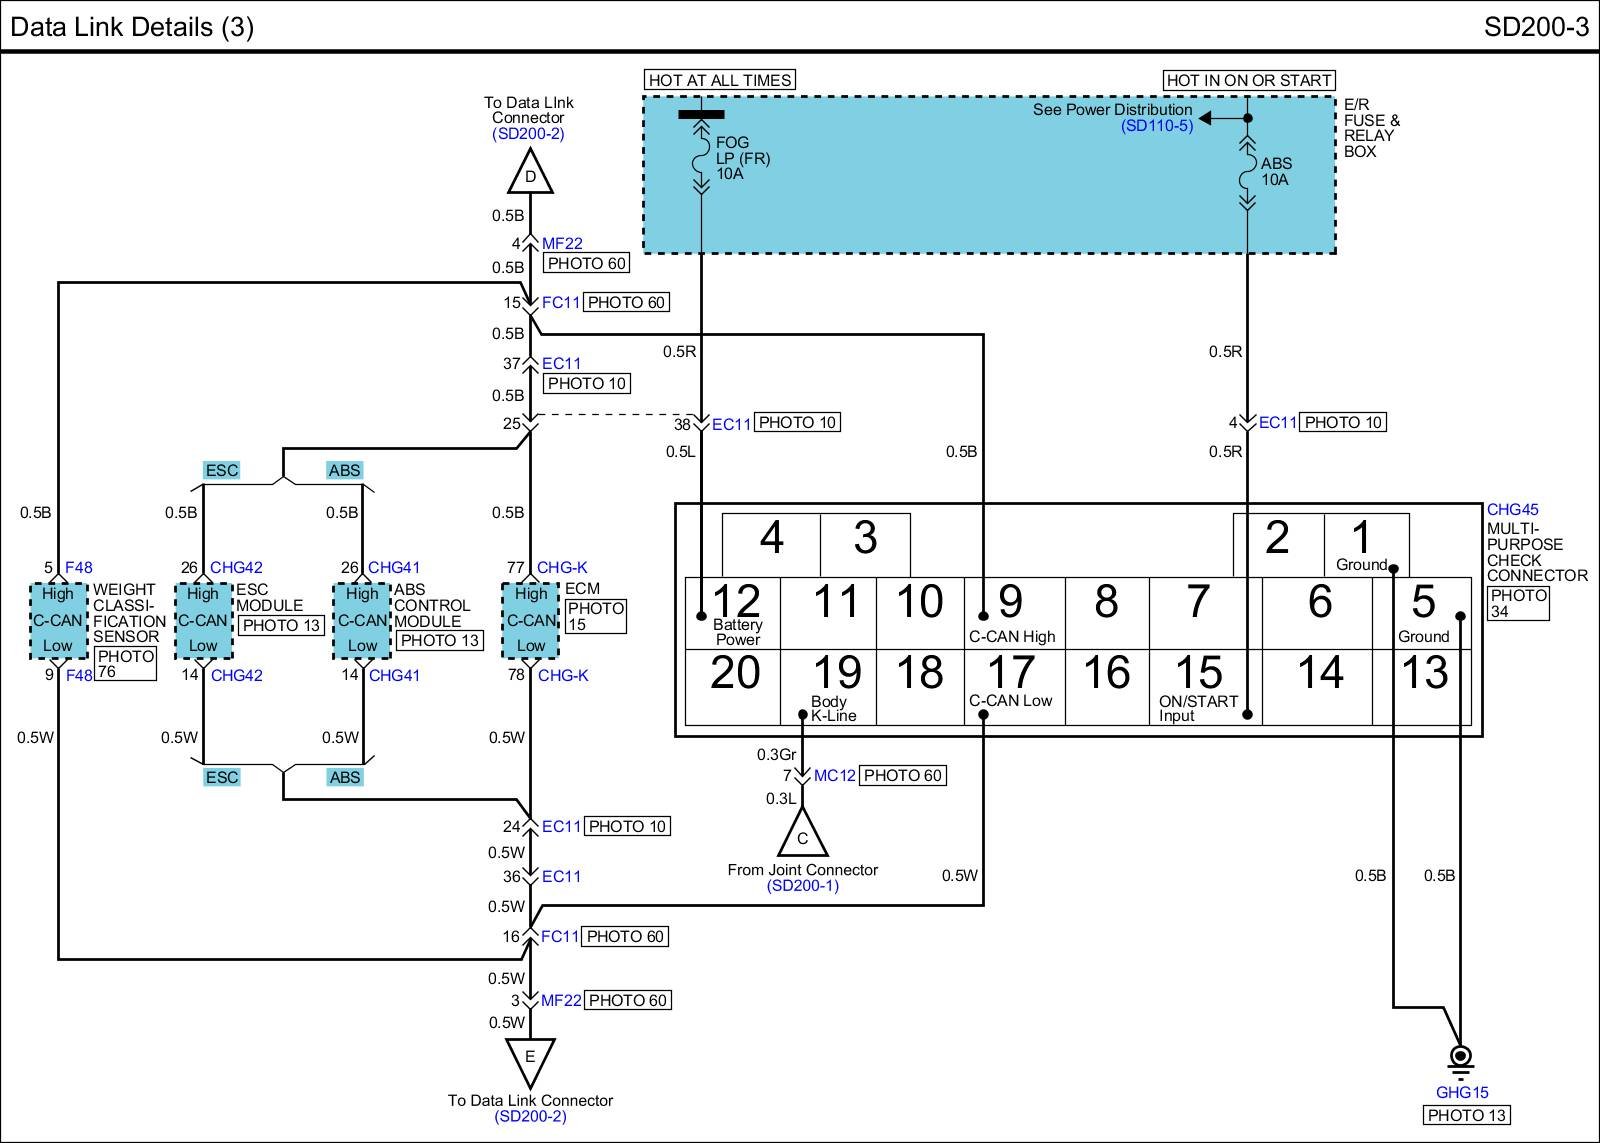
Task: Click the ground symbol above GHG15
Action: click(x=1461, y=1059)
